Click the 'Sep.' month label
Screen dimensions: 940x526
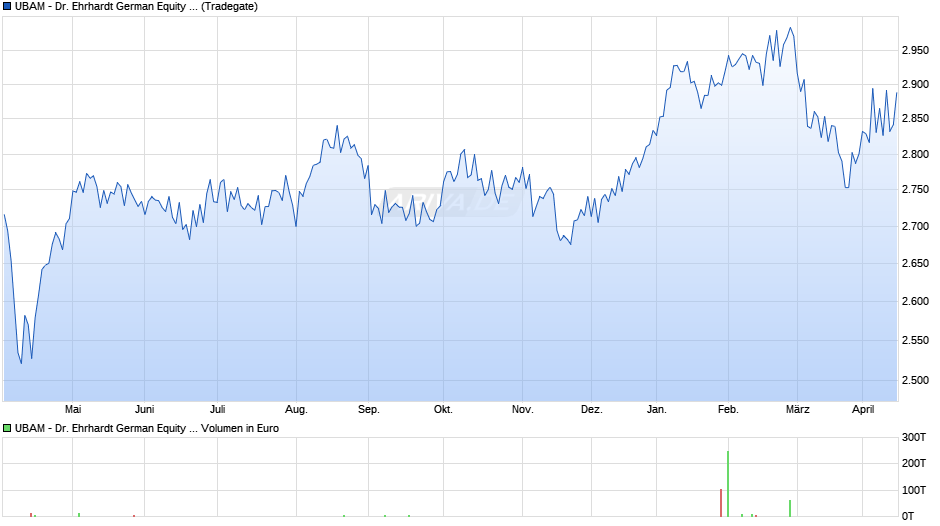tap(369, 409)
